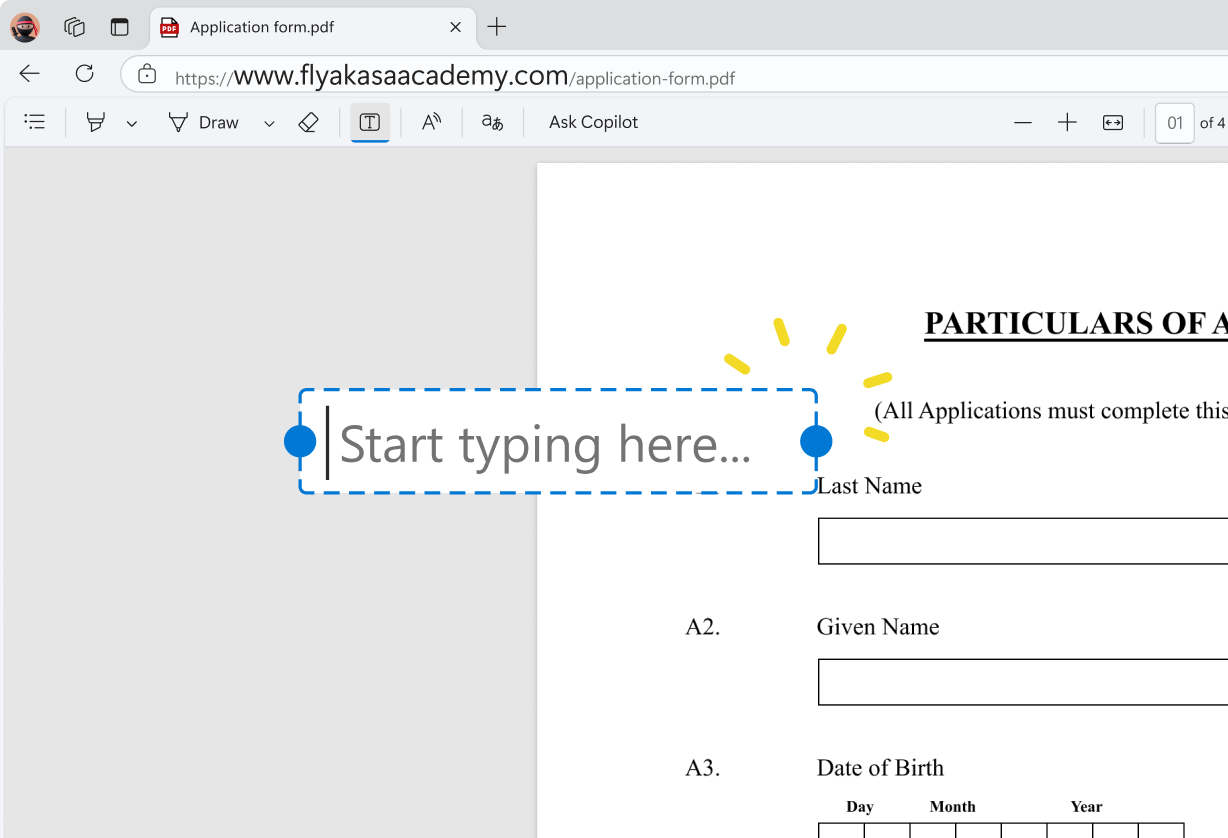Click the browser back arrow
Screen dimensions: 1228x838
click(x=30, y=74)
